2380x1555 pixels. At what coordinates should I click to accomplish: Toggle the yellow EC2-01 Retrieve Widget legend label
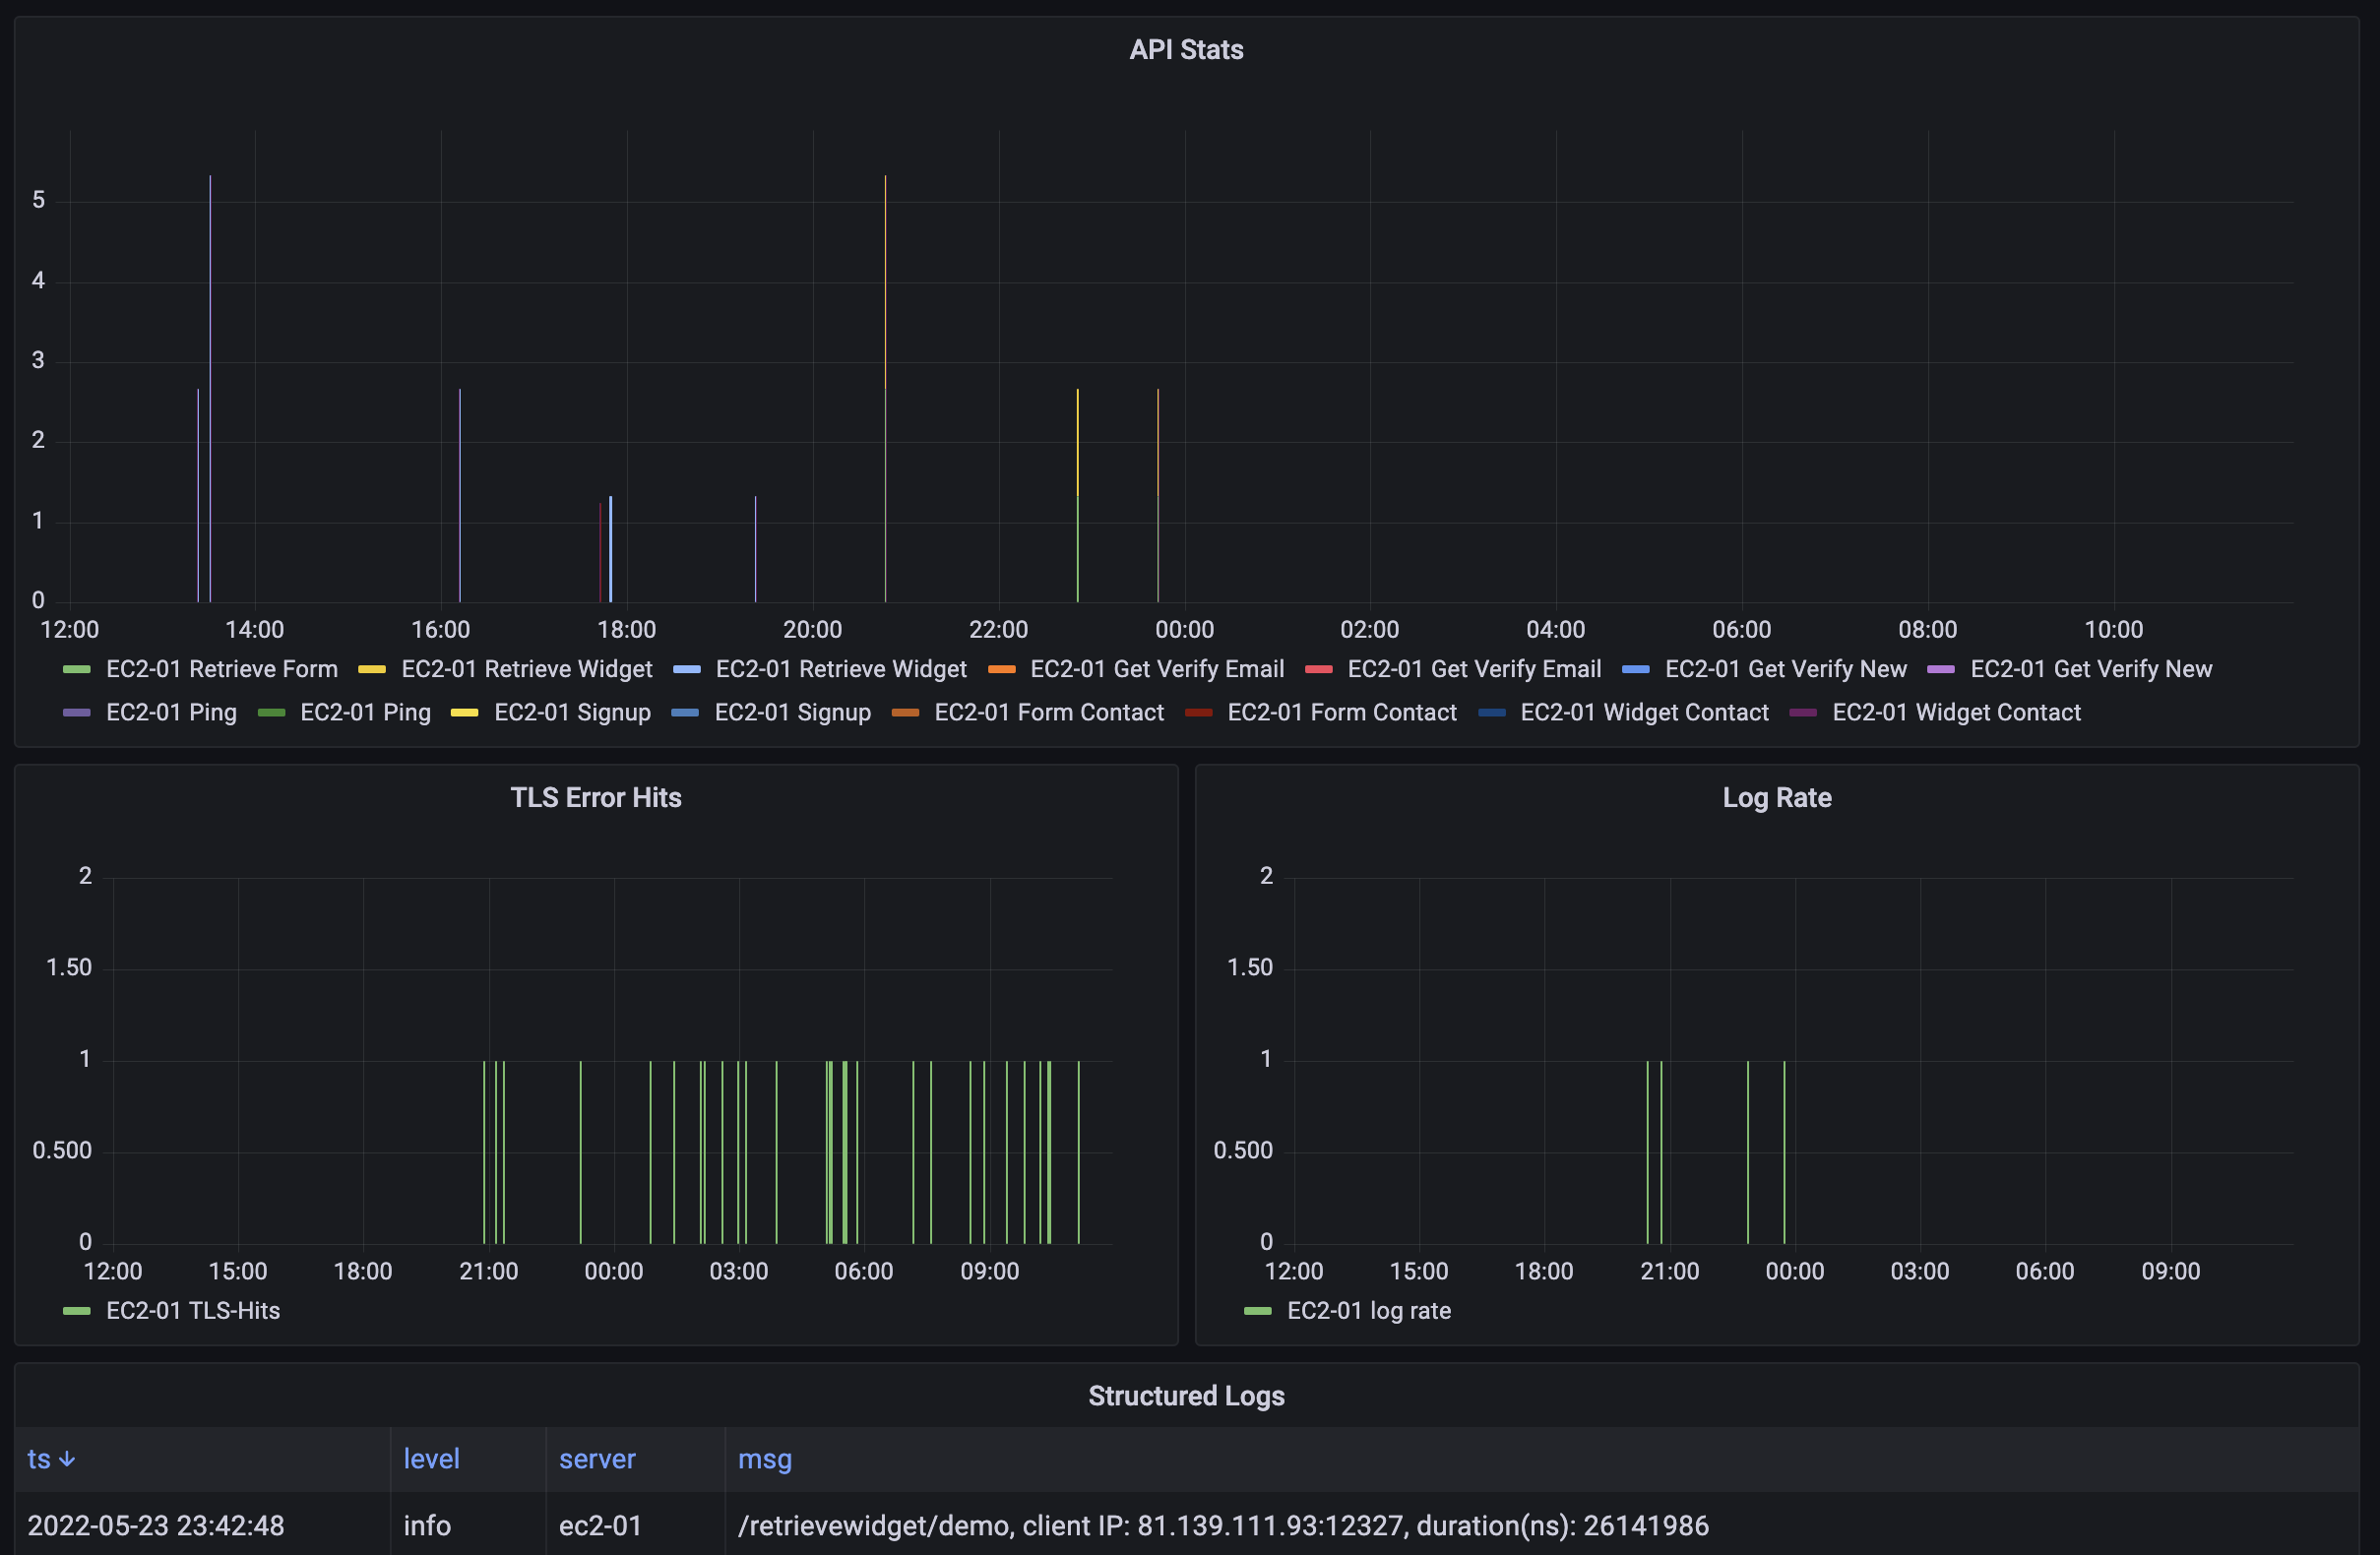tap(526, 669)
